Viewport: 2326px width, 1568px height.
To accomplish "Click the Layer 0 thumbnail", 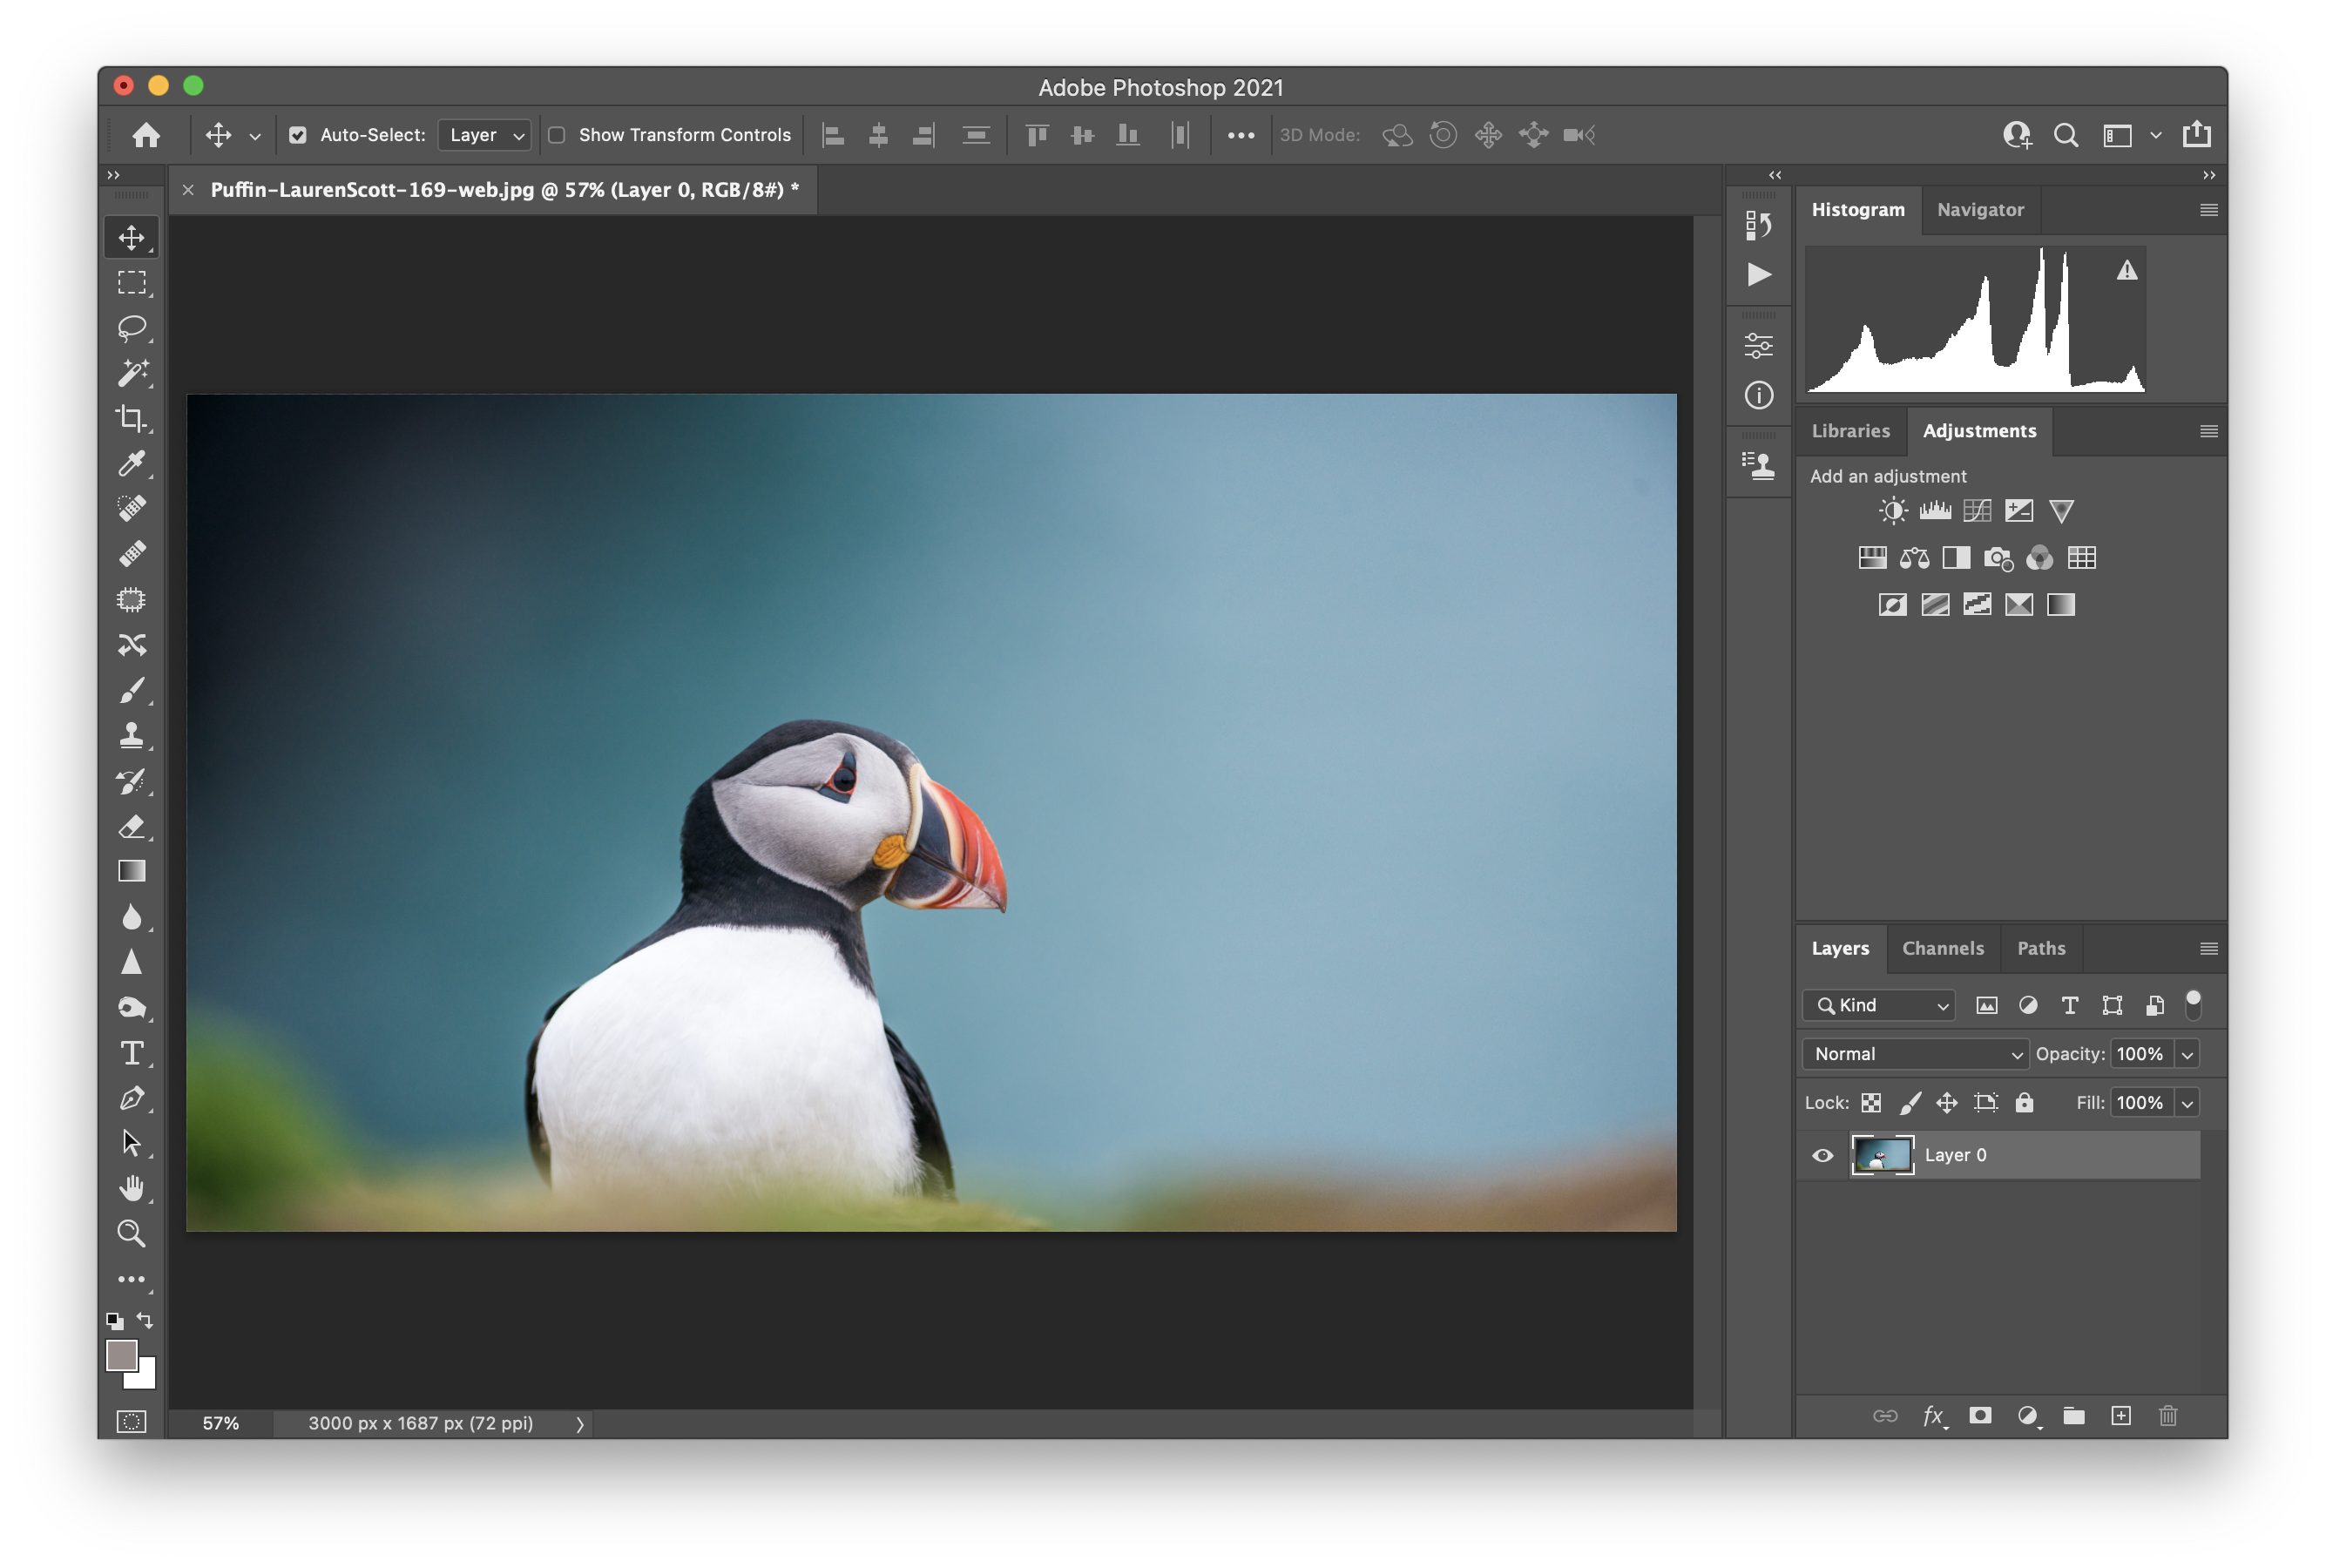I will tap(1882, 1155).
